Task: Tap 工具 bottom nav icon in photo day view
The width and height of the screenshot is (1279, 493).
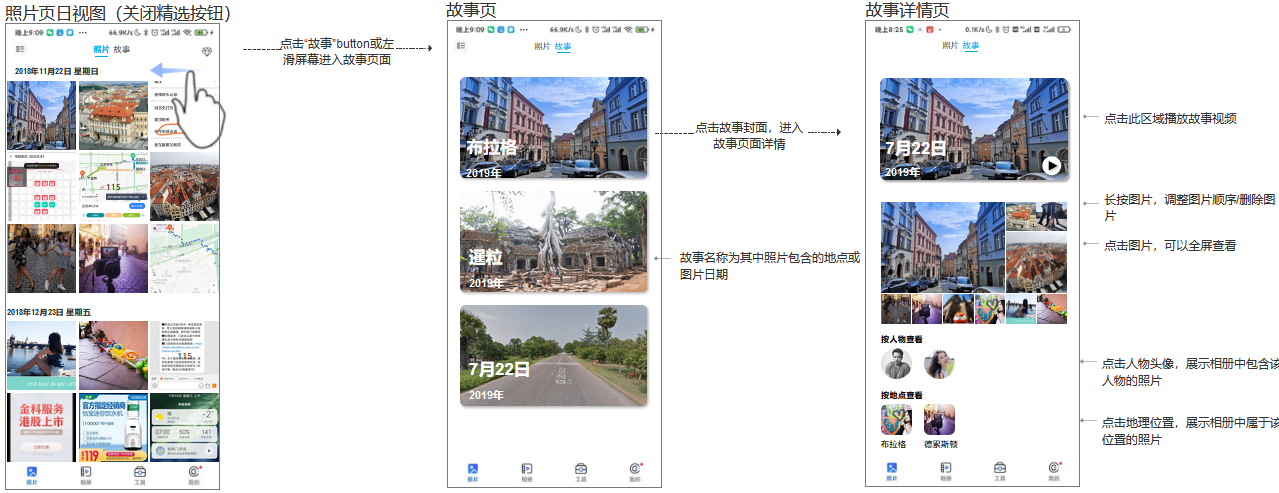Action: coord(140,474)
